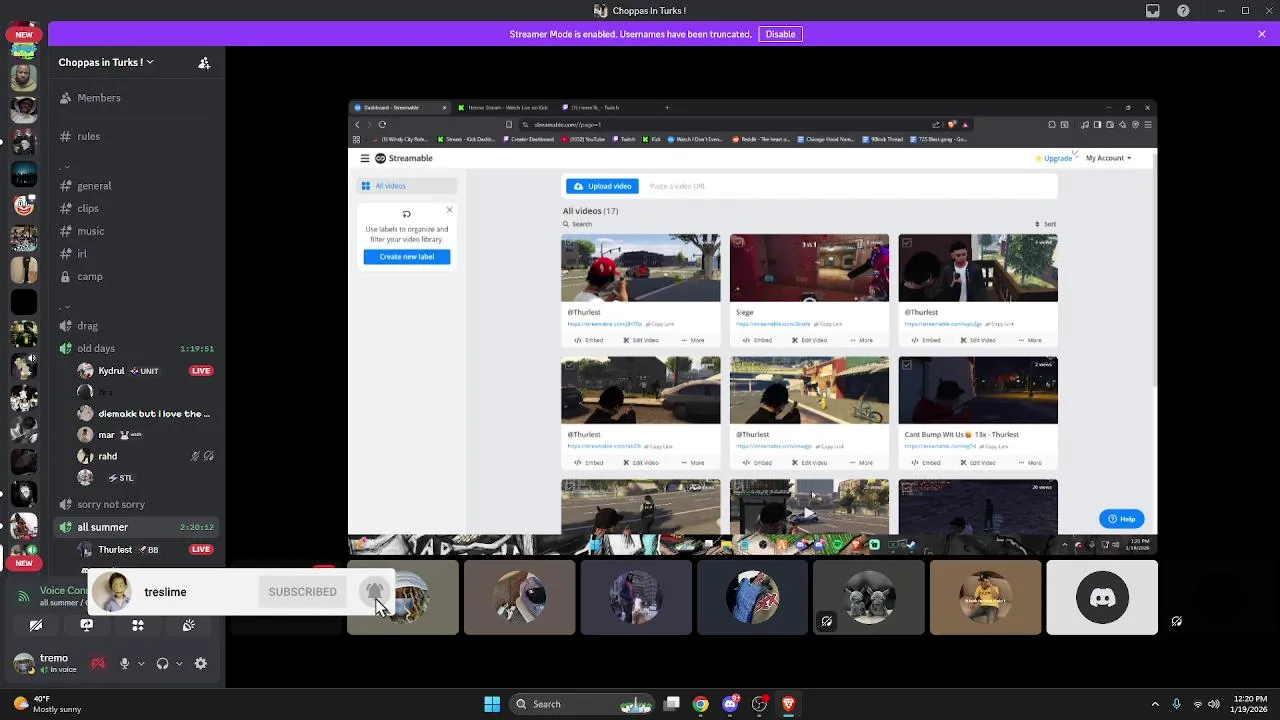Expand microphone input options arrow
Screen dimensions: 1280x720
coord(140,663)
